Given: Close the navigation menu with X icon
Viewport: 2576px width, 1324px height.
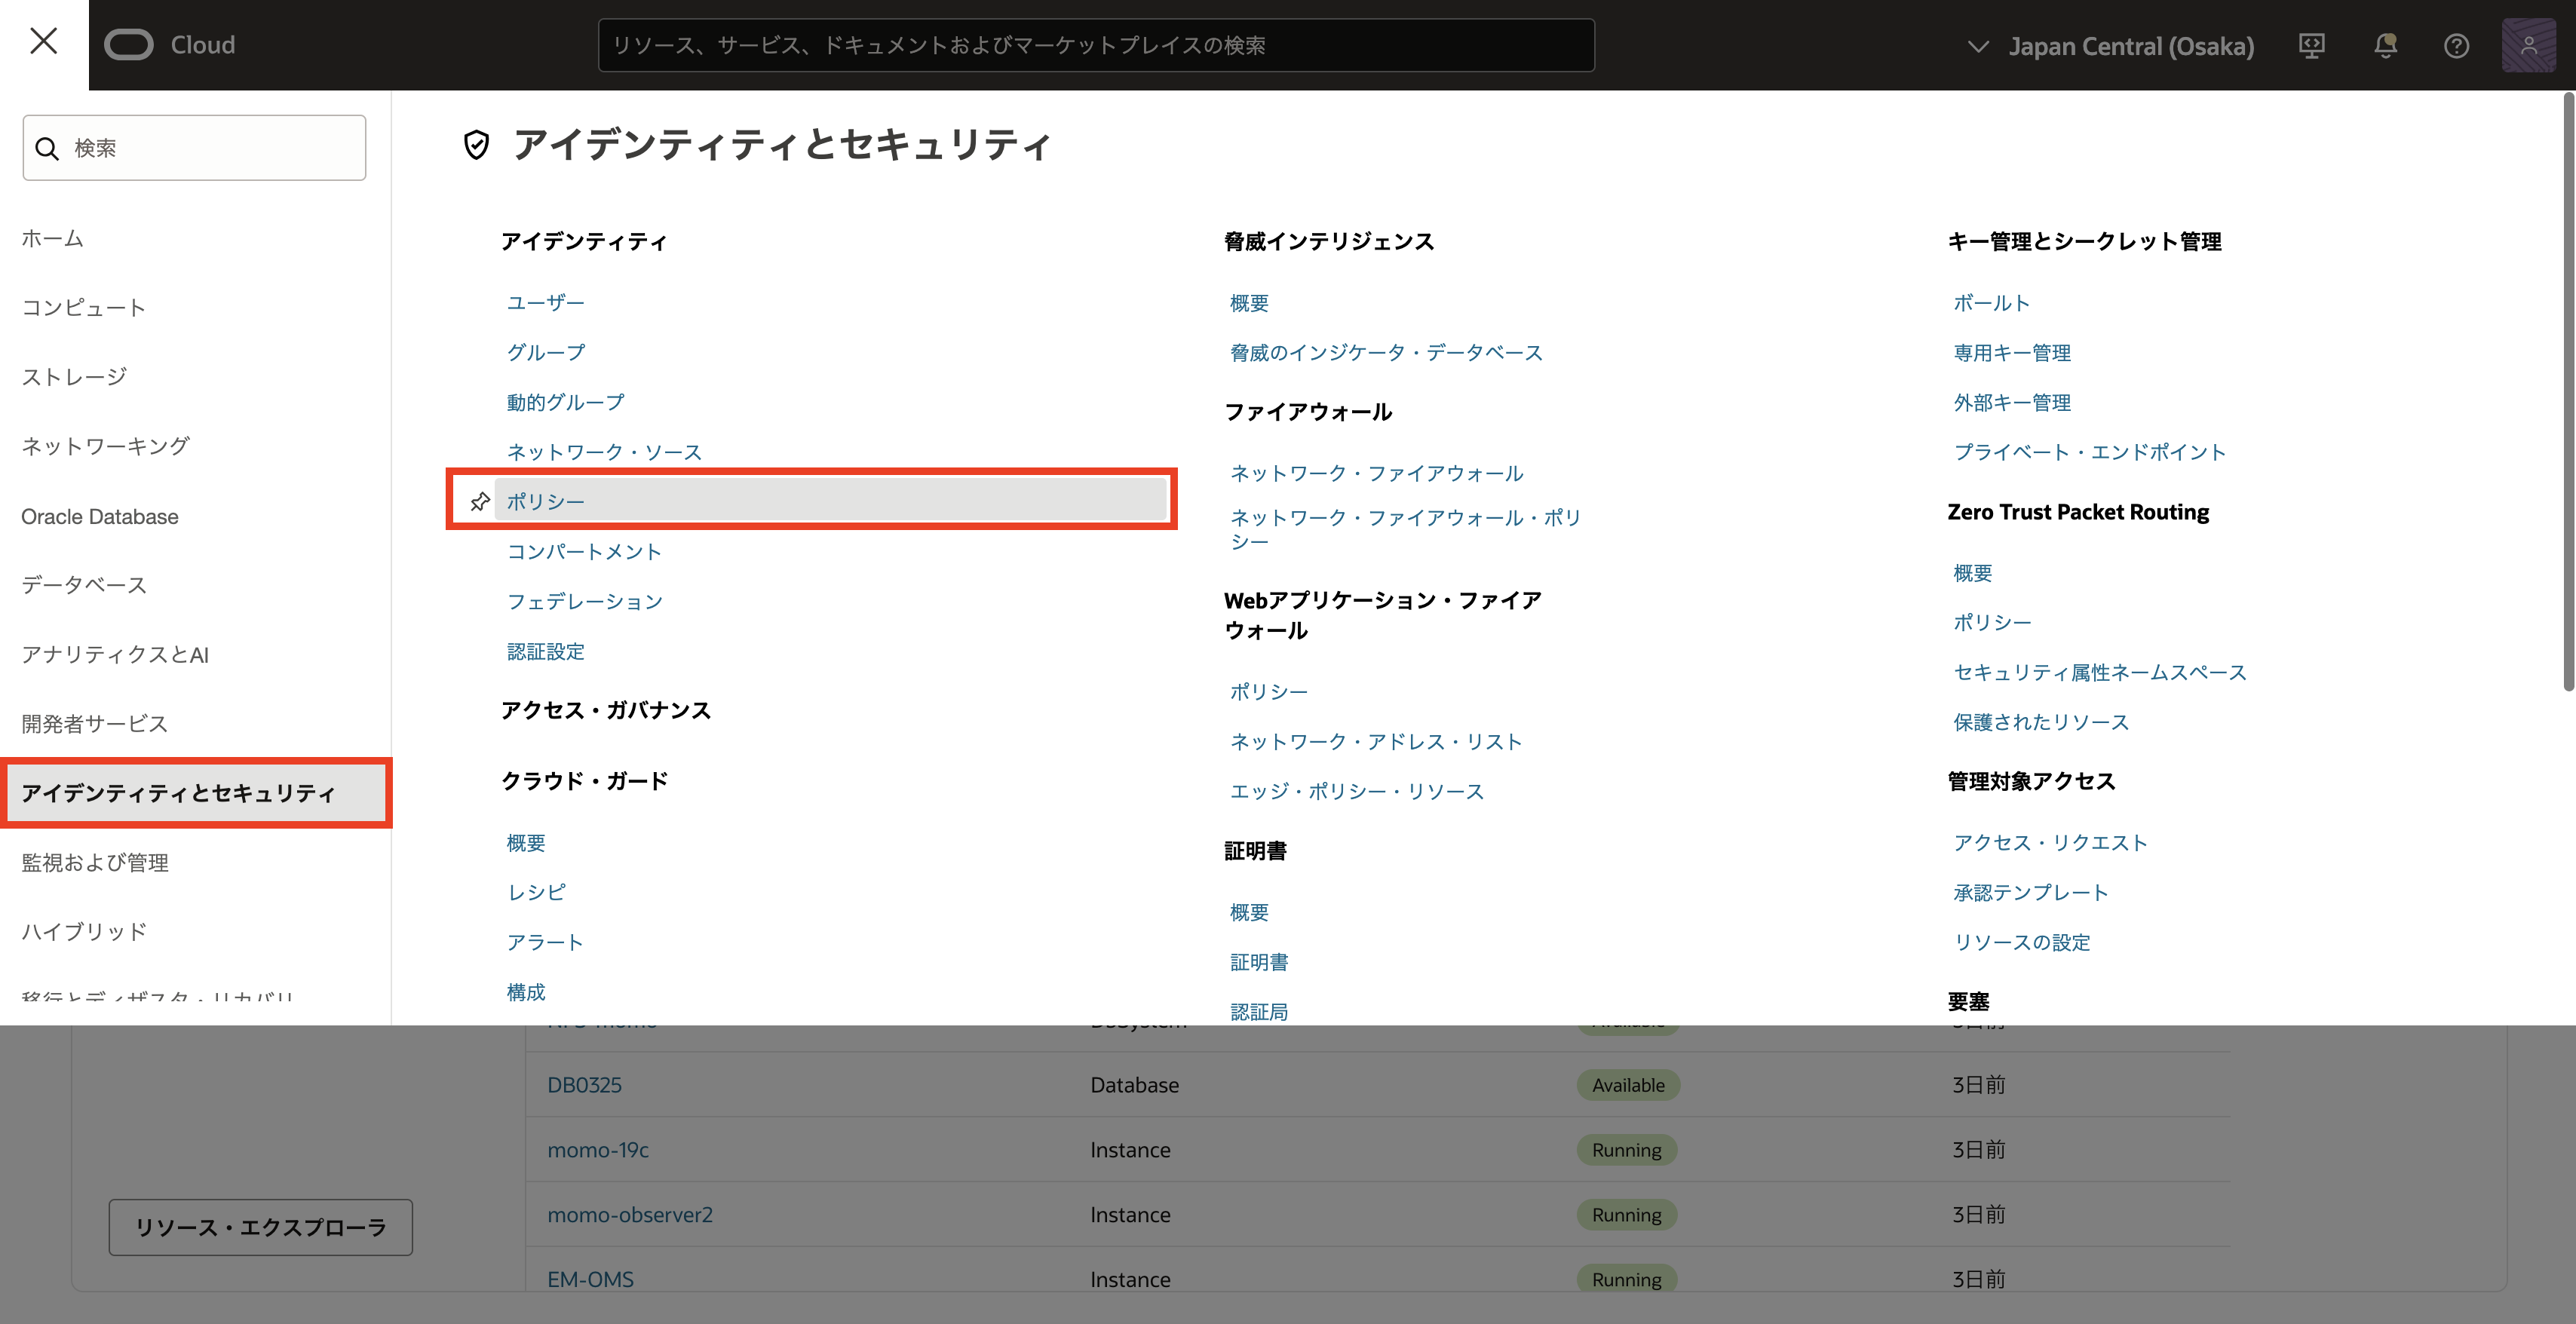Looking at the screenshot, I should click(x=43, y=42).
